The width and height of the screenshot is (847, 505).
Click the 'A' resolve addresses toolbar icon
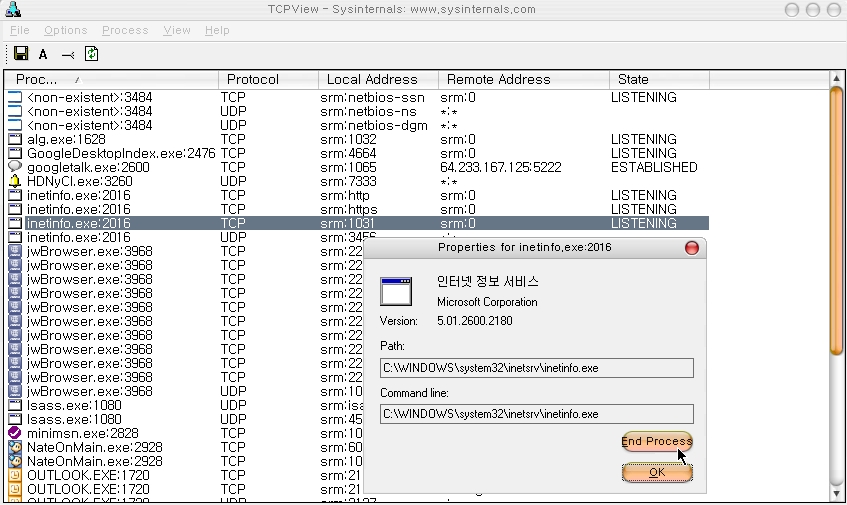(43, 54)
